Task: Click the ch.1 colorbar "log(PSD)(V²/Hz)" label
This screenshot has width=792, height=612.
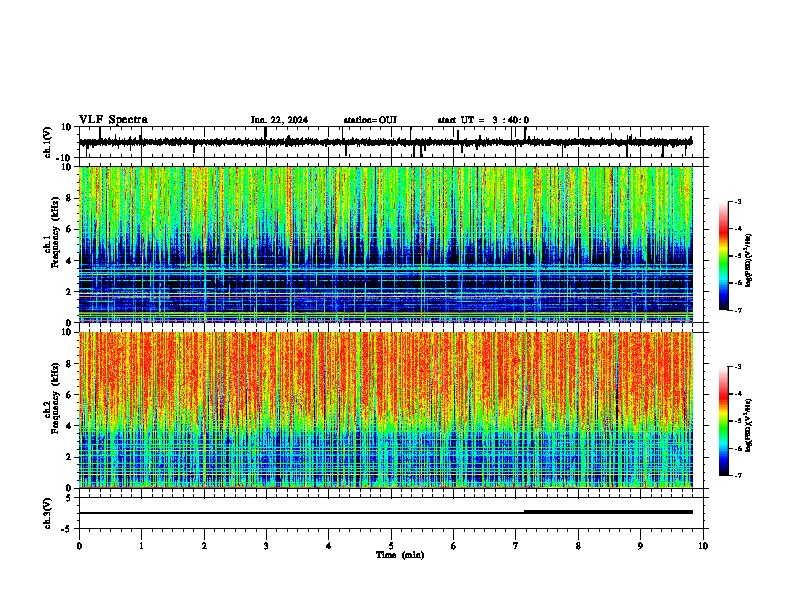Action: 748,260
